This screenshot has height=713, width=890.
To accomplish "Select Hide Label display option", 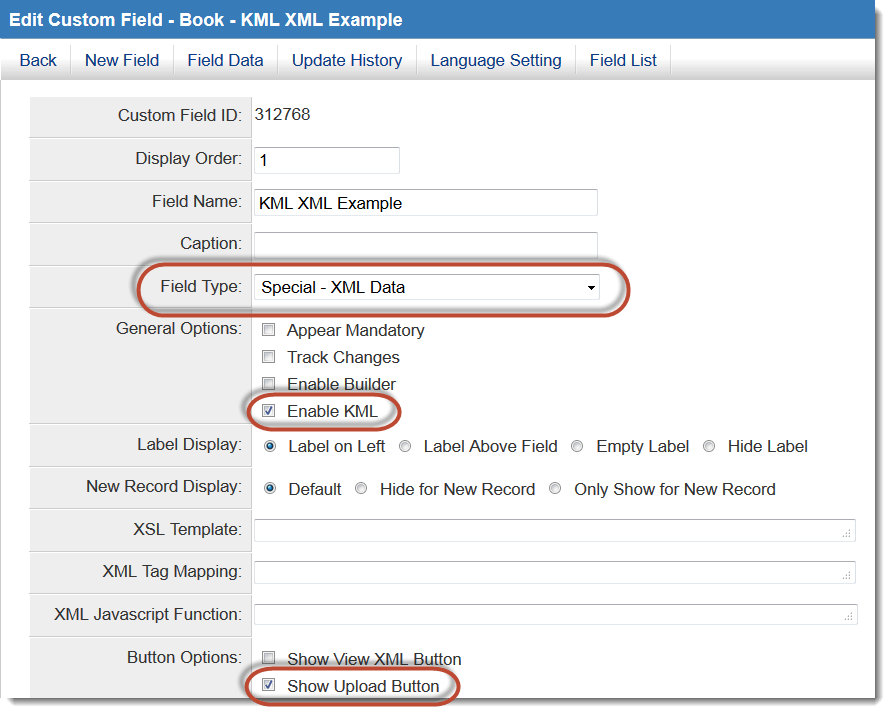I will [709, 446].
